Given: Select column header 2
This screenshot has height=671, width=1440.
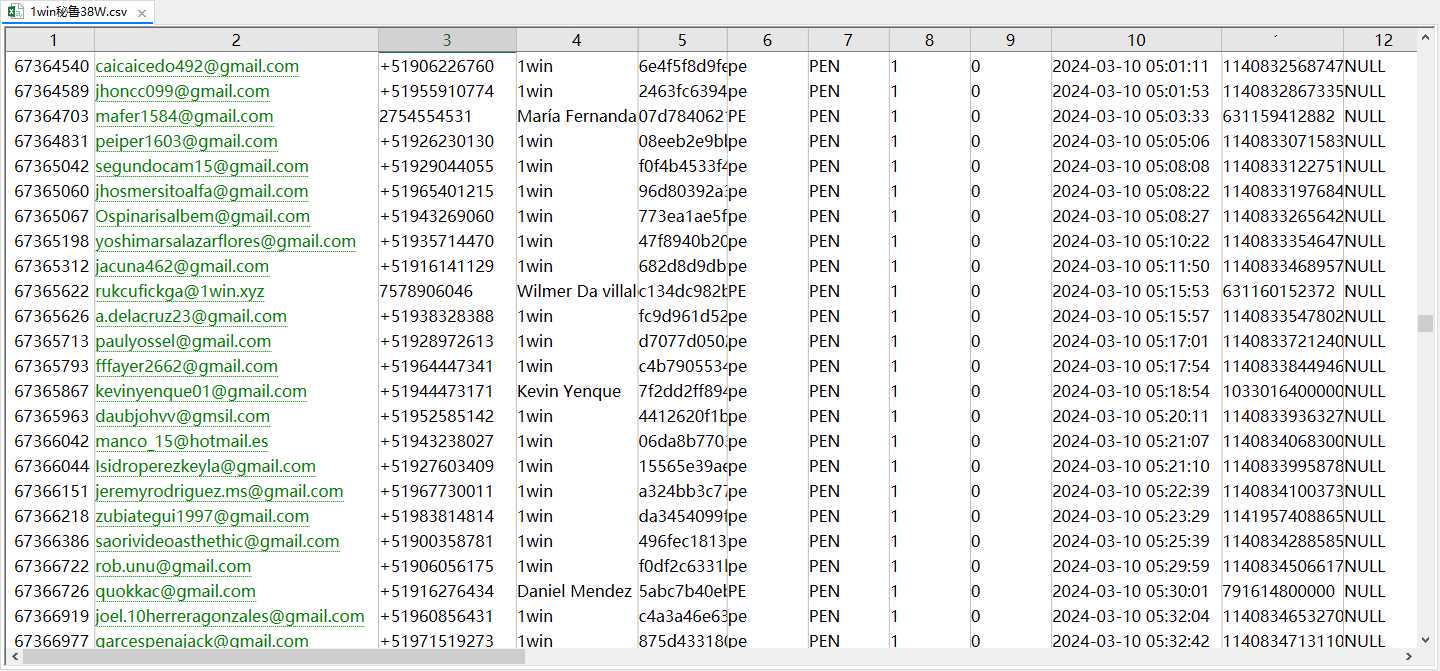Looking at the screenshot, I should [x=236, y=40].
